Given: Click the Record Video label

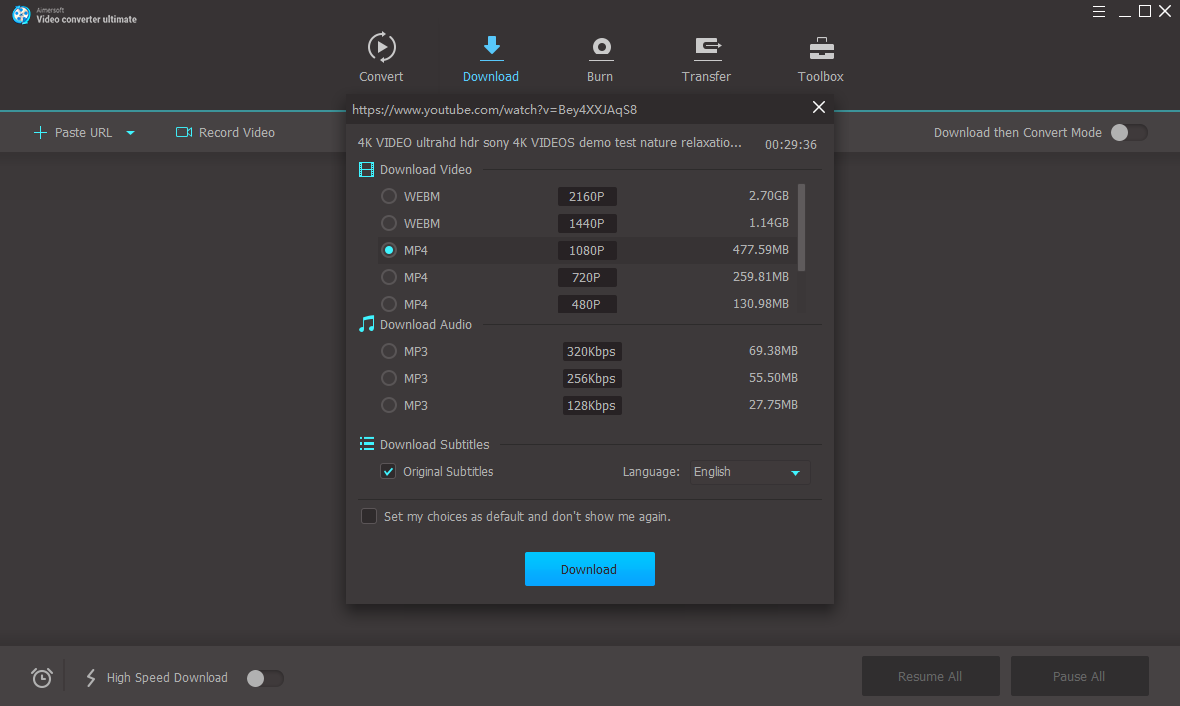Looking at the screenshot, I should (x=237, y=132).
